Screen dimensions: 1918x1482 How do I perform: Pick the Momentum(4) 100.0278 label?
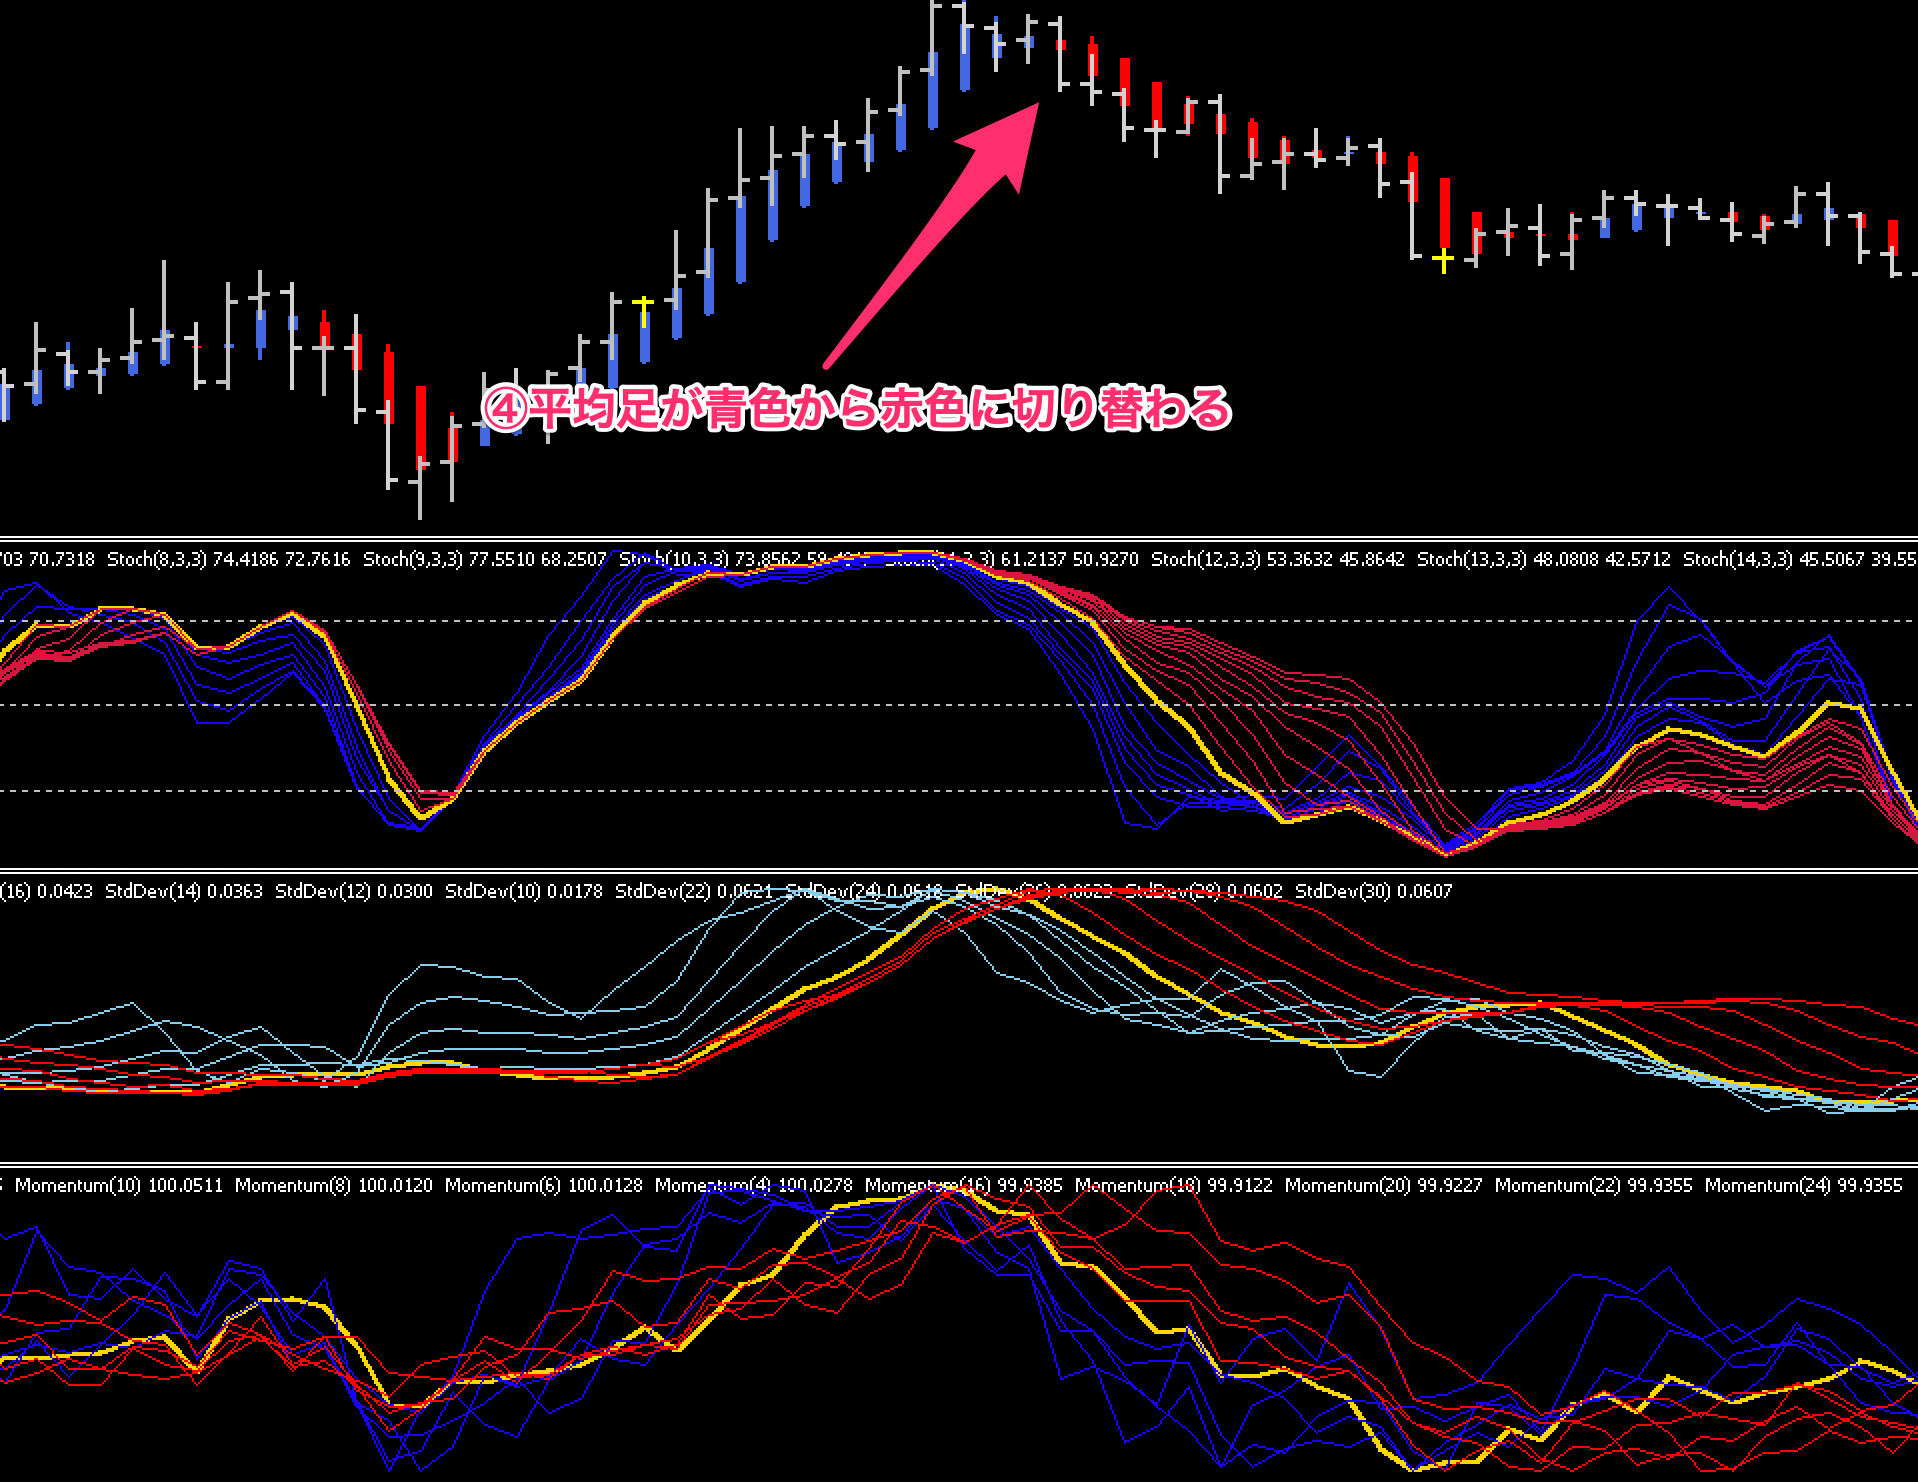tap(754, 1185)
